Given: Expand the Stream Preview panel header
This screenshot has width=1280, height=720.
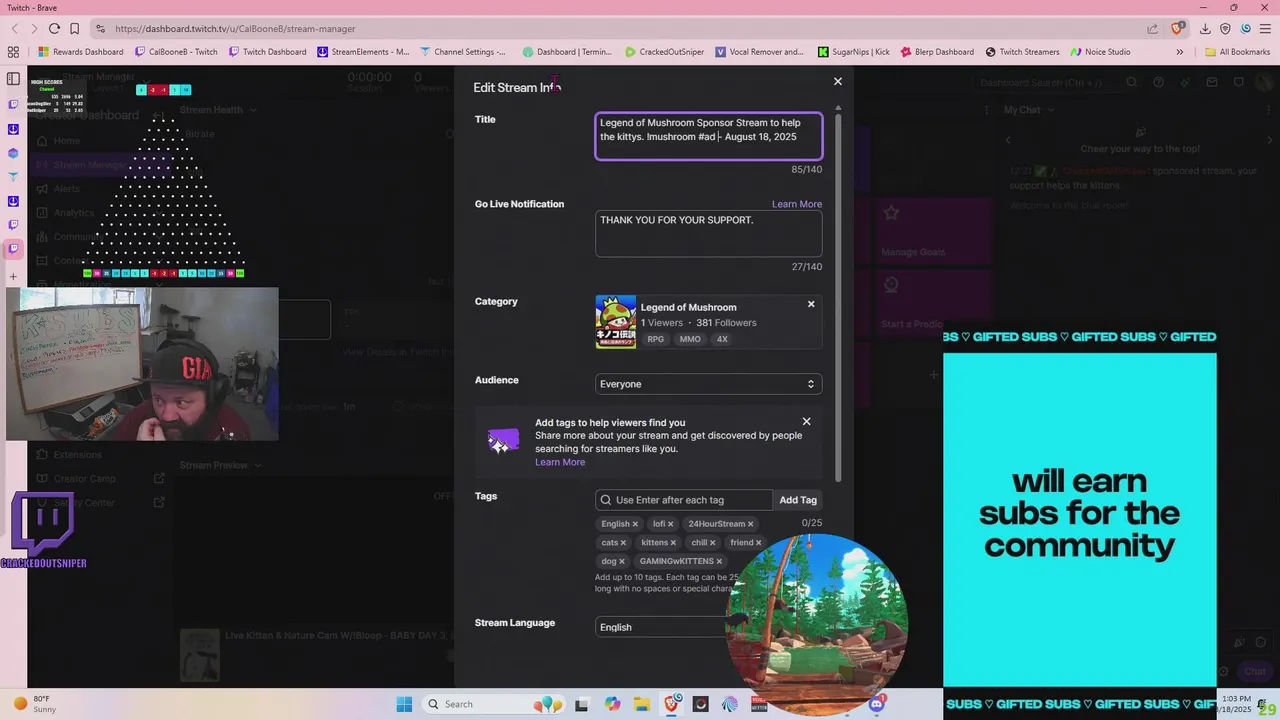Looking at the screenshot, I should 220,465.
